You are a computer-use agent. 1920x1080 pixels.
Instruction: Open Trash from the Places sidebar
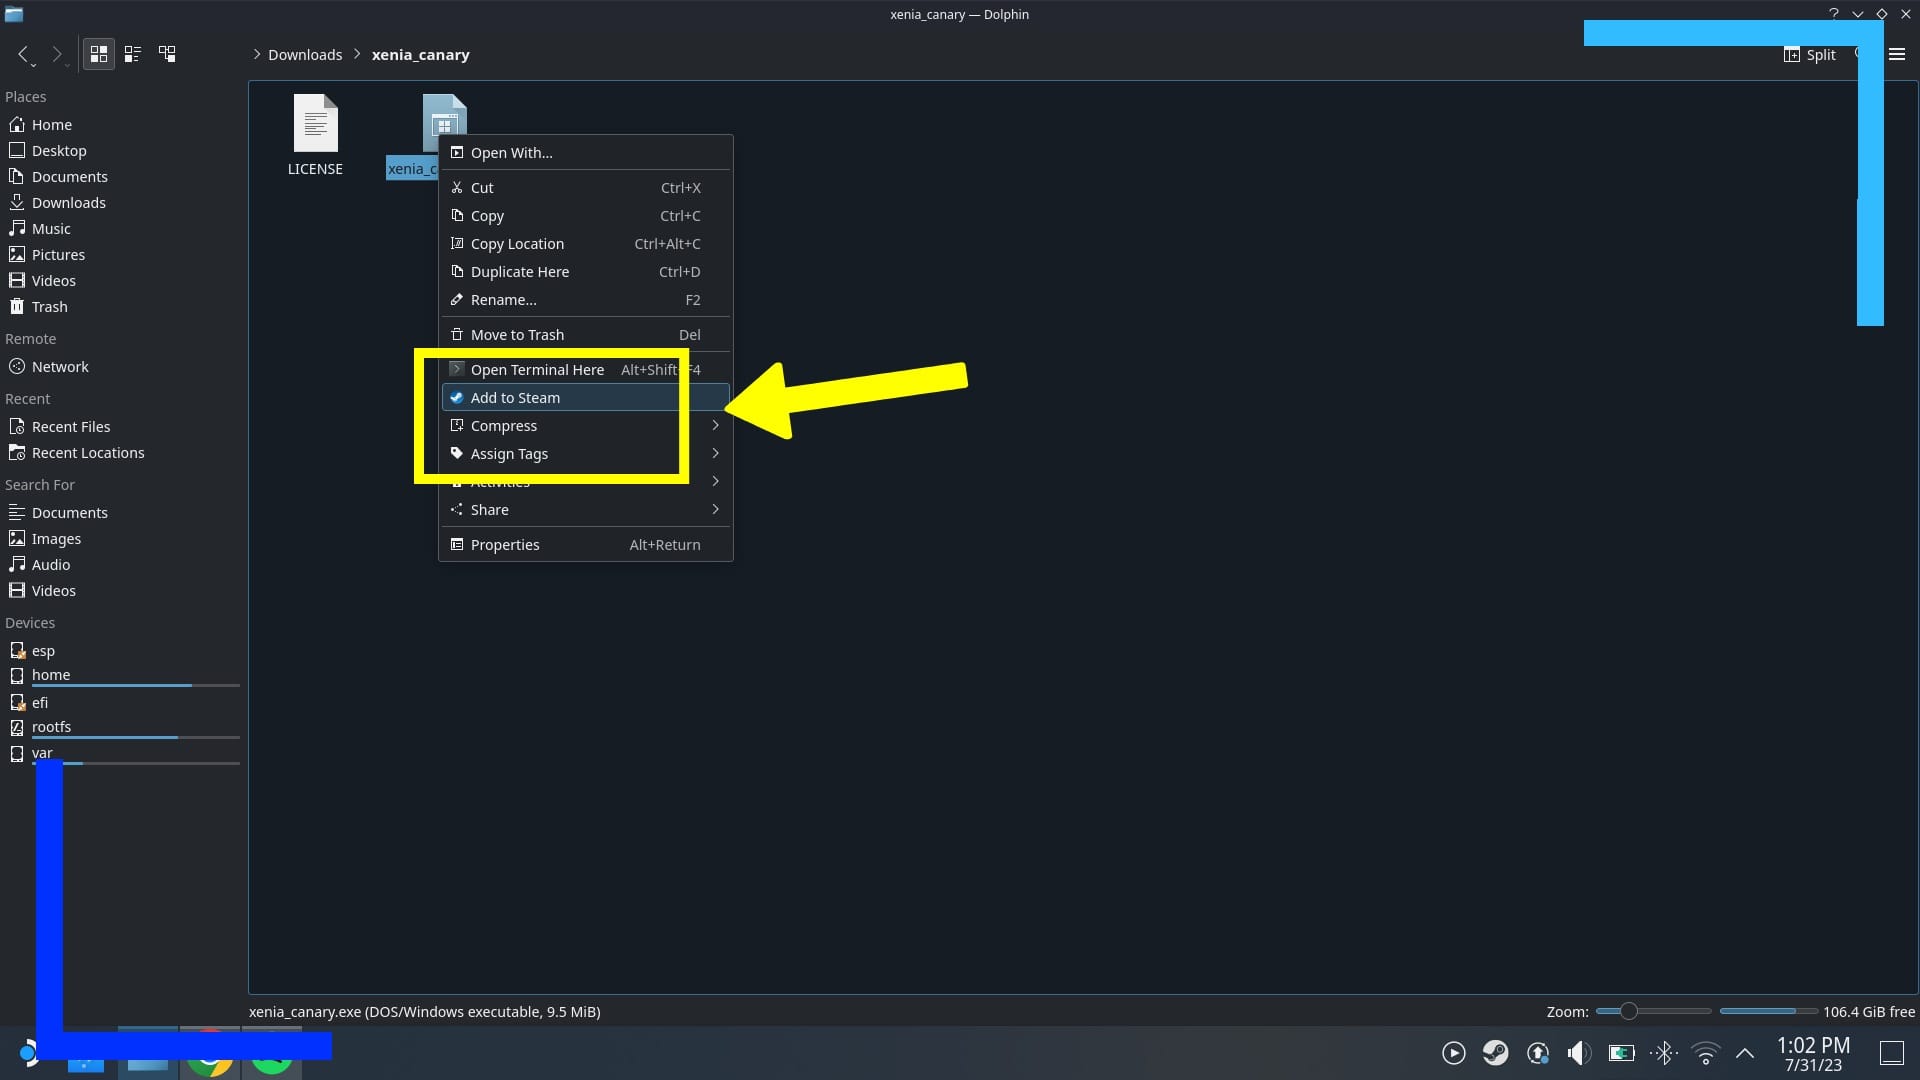click(48, 306)
